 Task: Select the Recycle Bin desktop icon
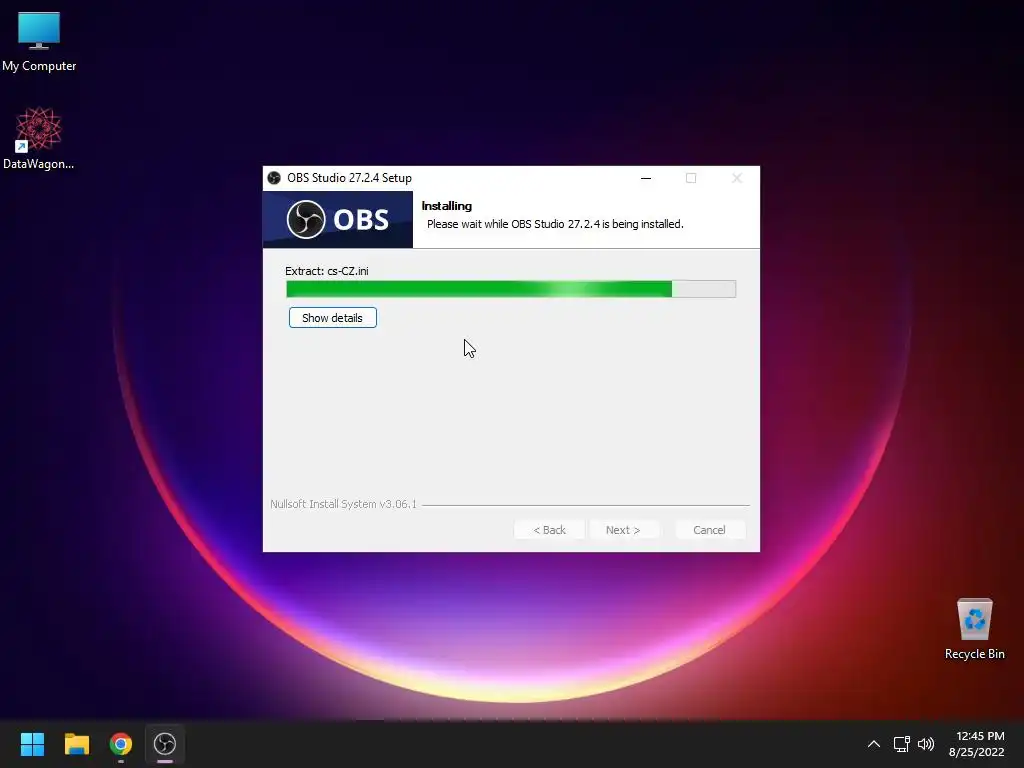(974, 629)
